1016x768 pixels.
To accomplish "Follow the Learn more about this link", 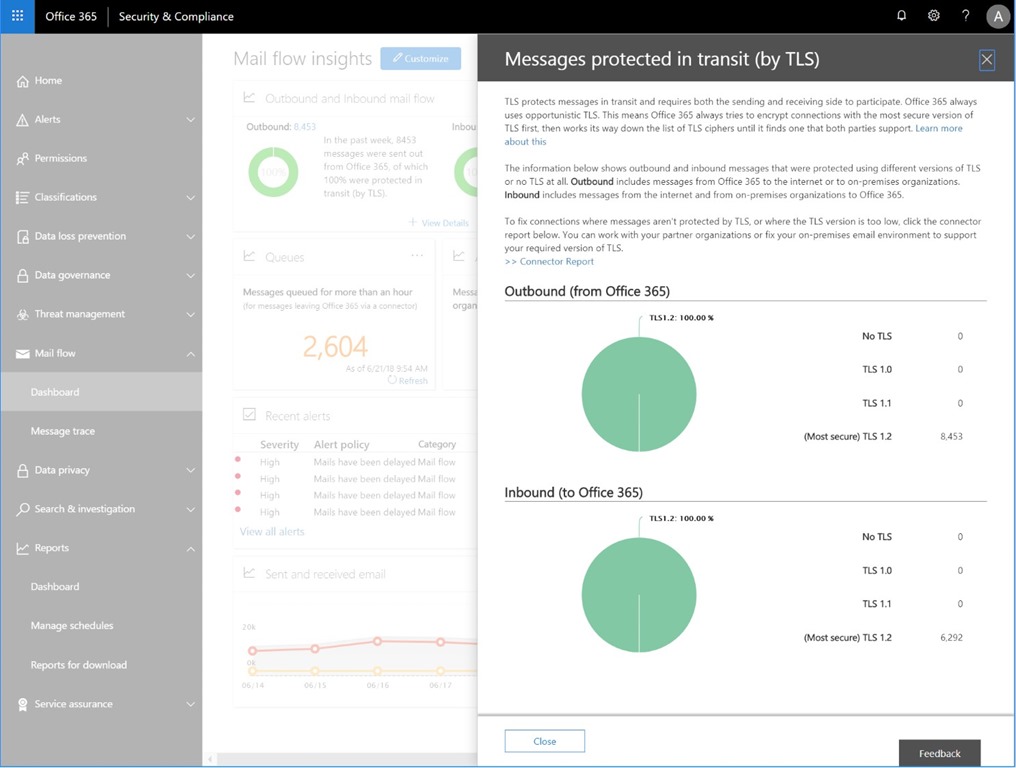I will [x=938, y=128].
